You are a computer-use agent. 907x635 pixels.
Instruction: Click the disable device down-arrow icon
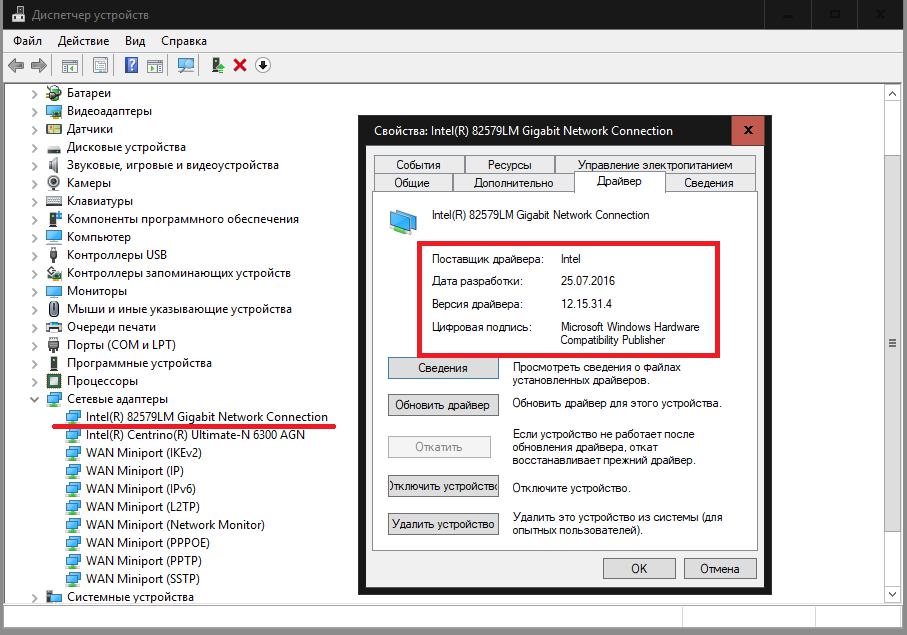[263, 65]
